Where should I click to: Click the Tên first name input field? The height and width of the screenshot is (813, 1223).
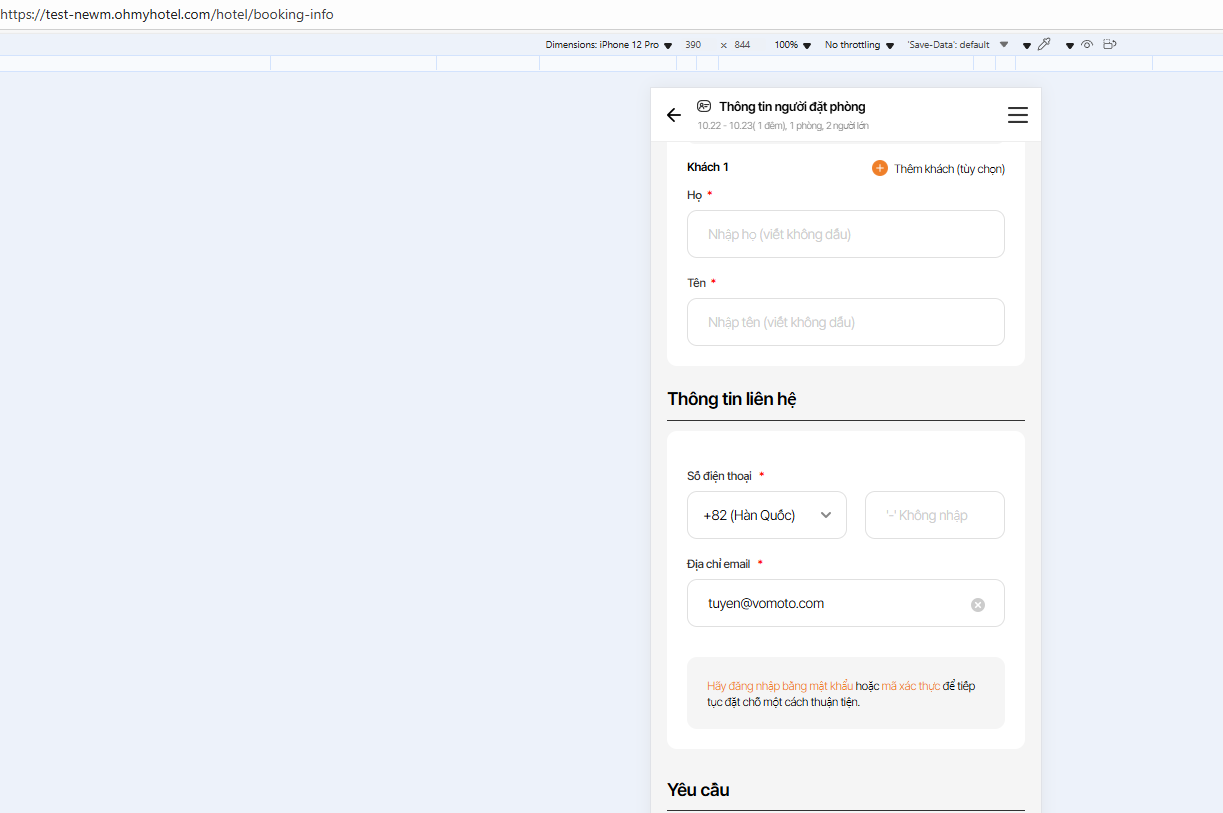[x=846, y=322]
